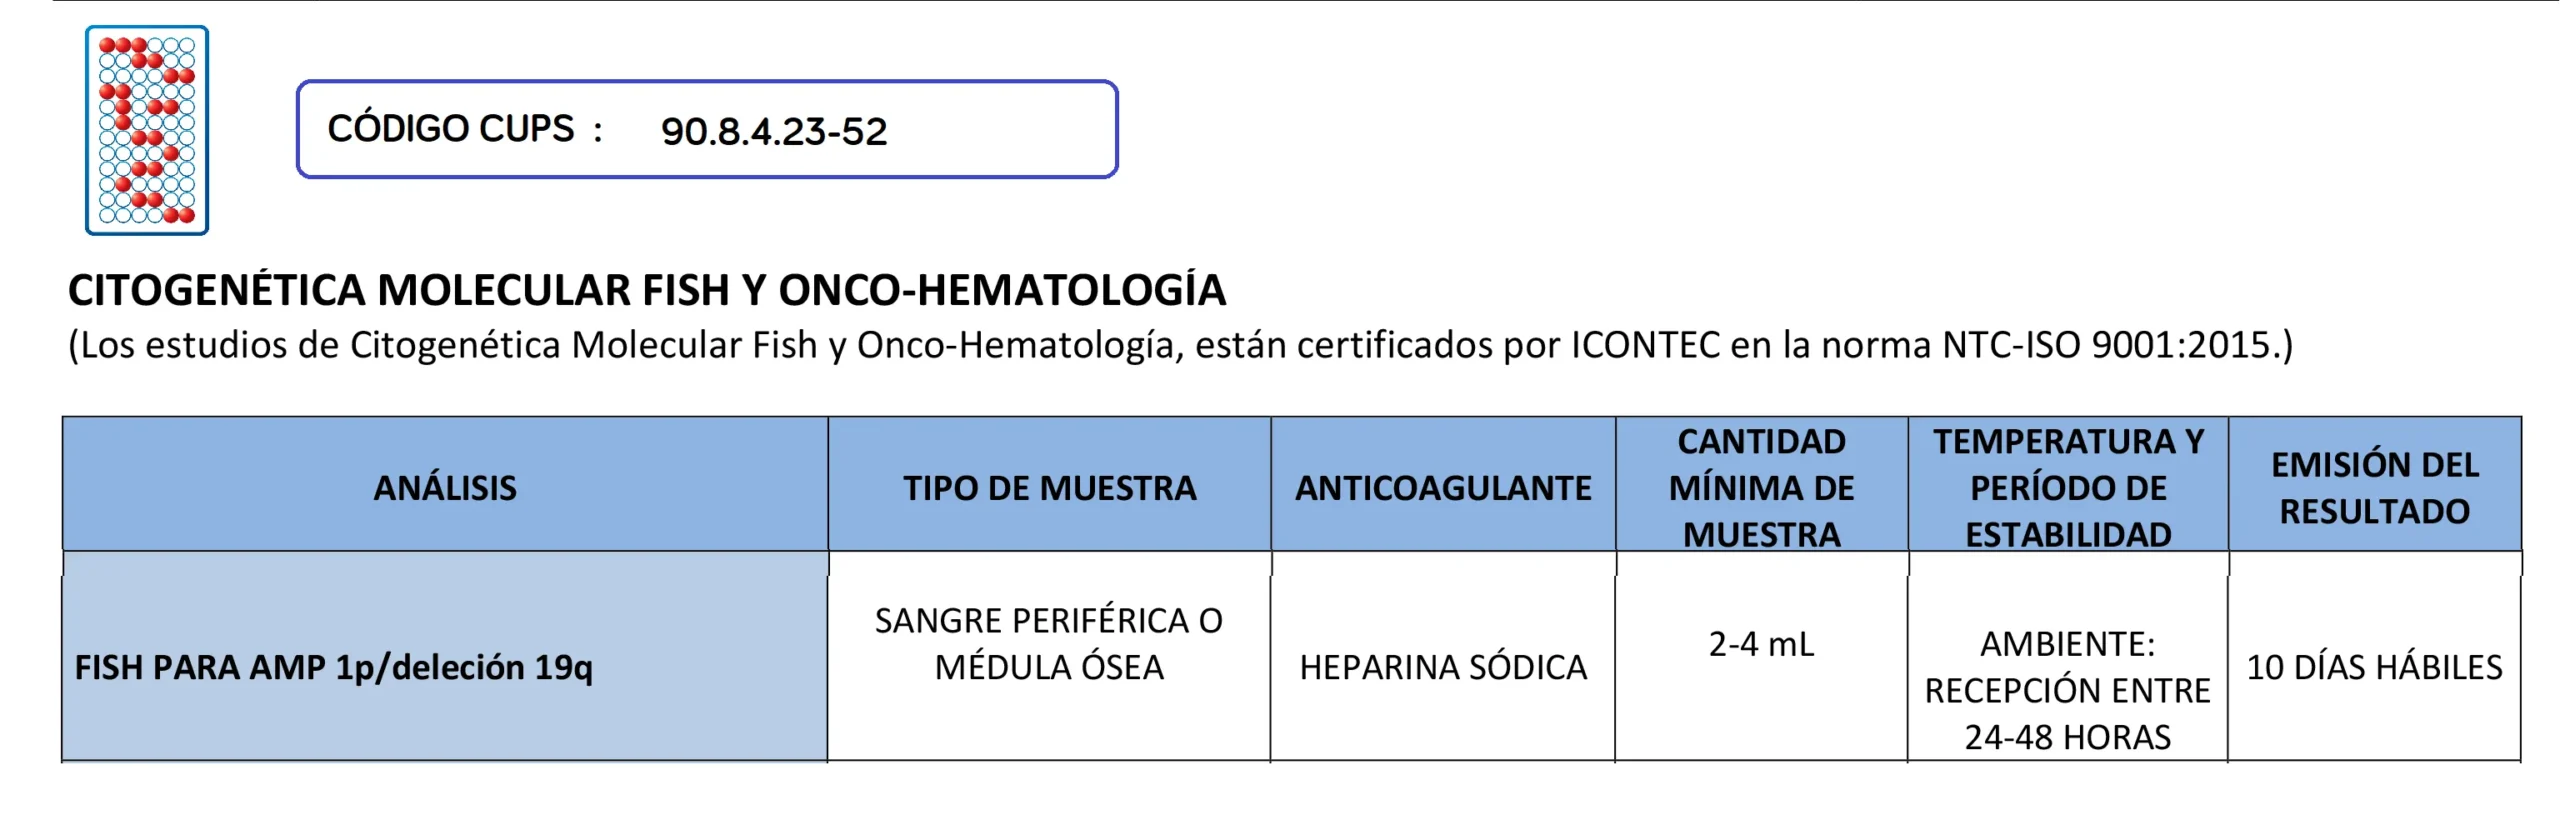The height and width of the screenshot is (820, 2560).
Task: Click the HEPARINA SÓDICA cell
Action: (x=1443, y=667)
